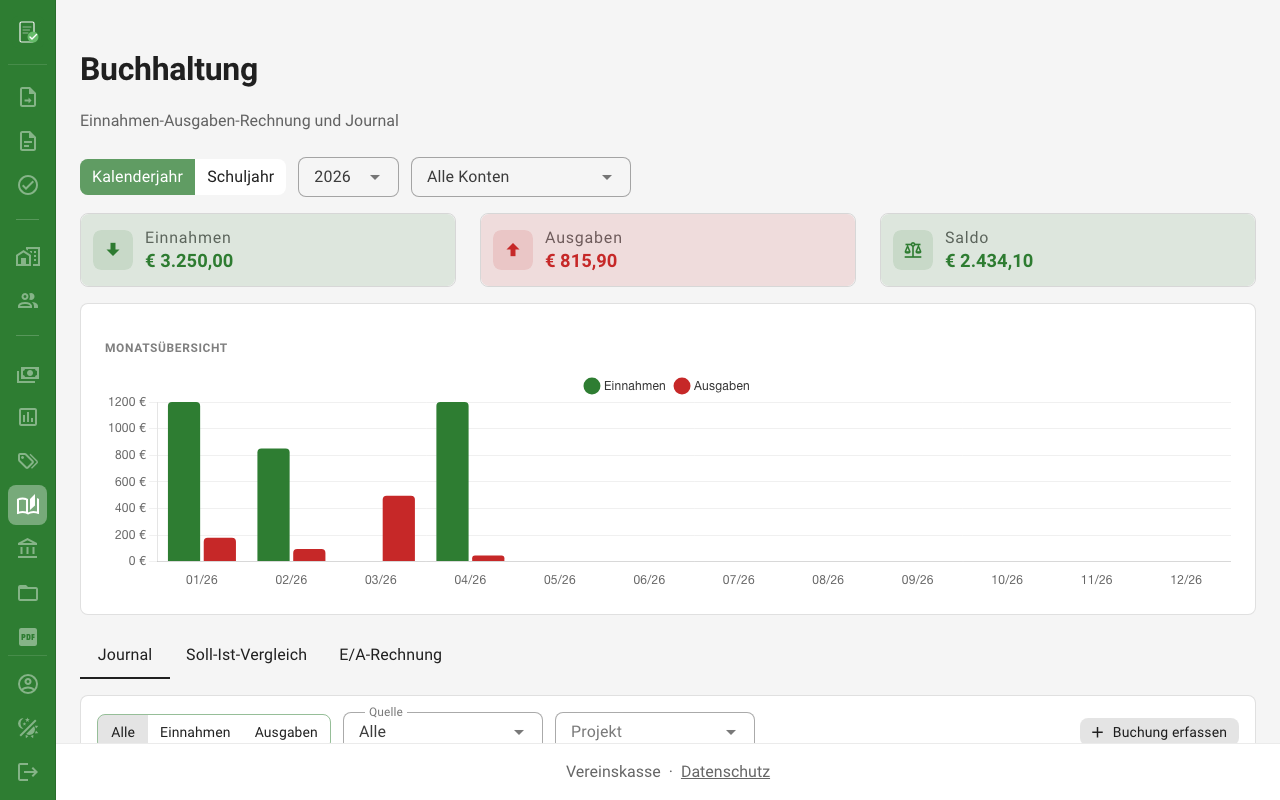The height and width of the screenshot is (800, 1280).
Task: Open the price tags sidebar icon
Action: tap(28, 461)
